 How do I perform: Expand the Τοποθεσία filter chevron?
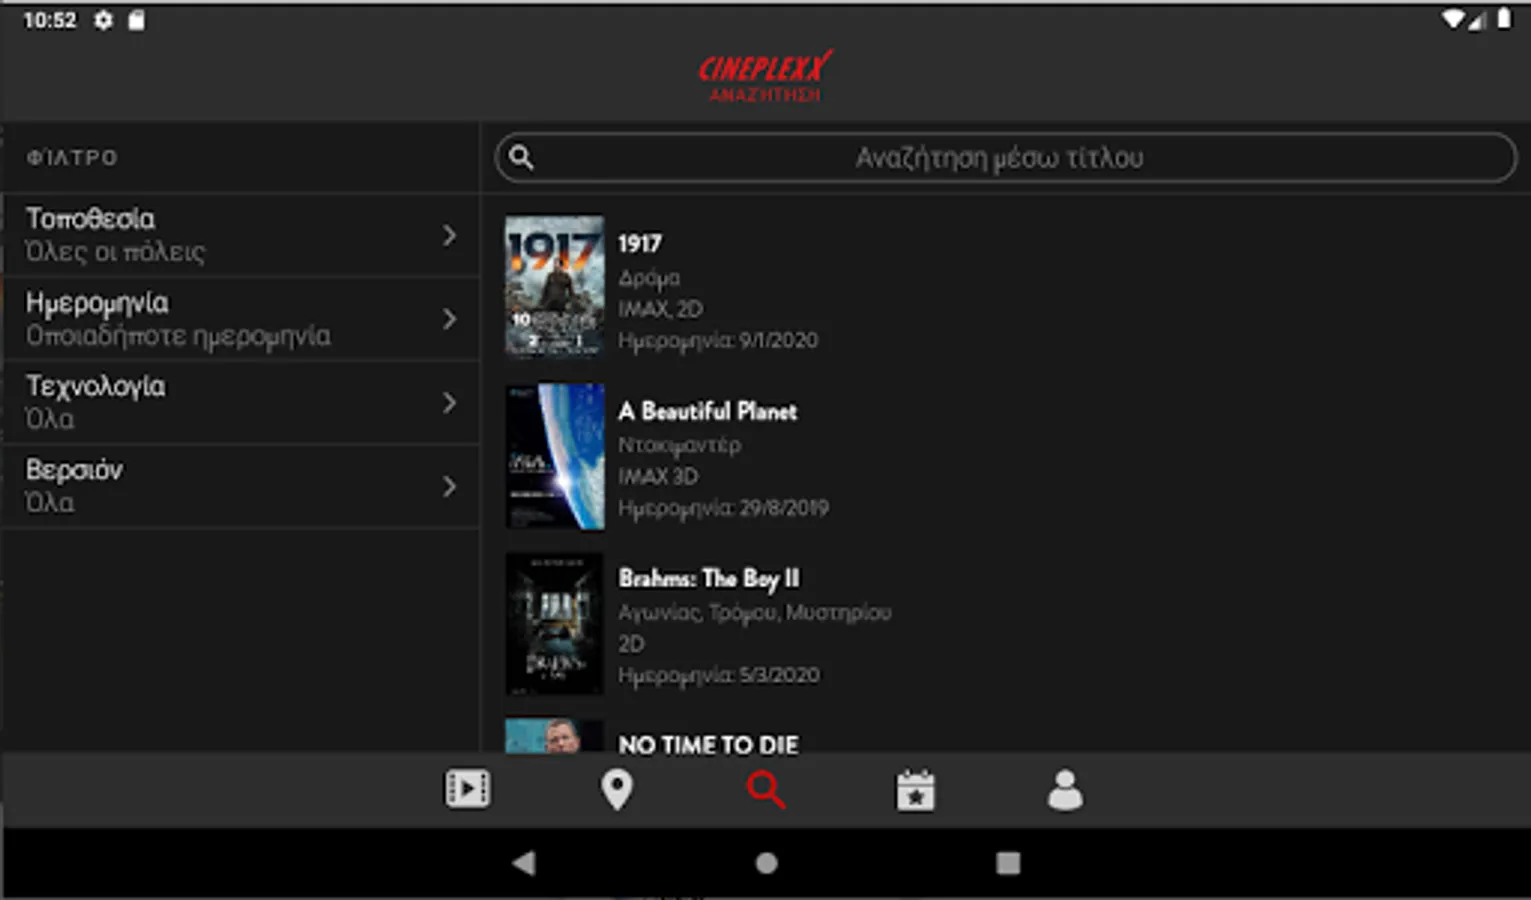[450, 235]
